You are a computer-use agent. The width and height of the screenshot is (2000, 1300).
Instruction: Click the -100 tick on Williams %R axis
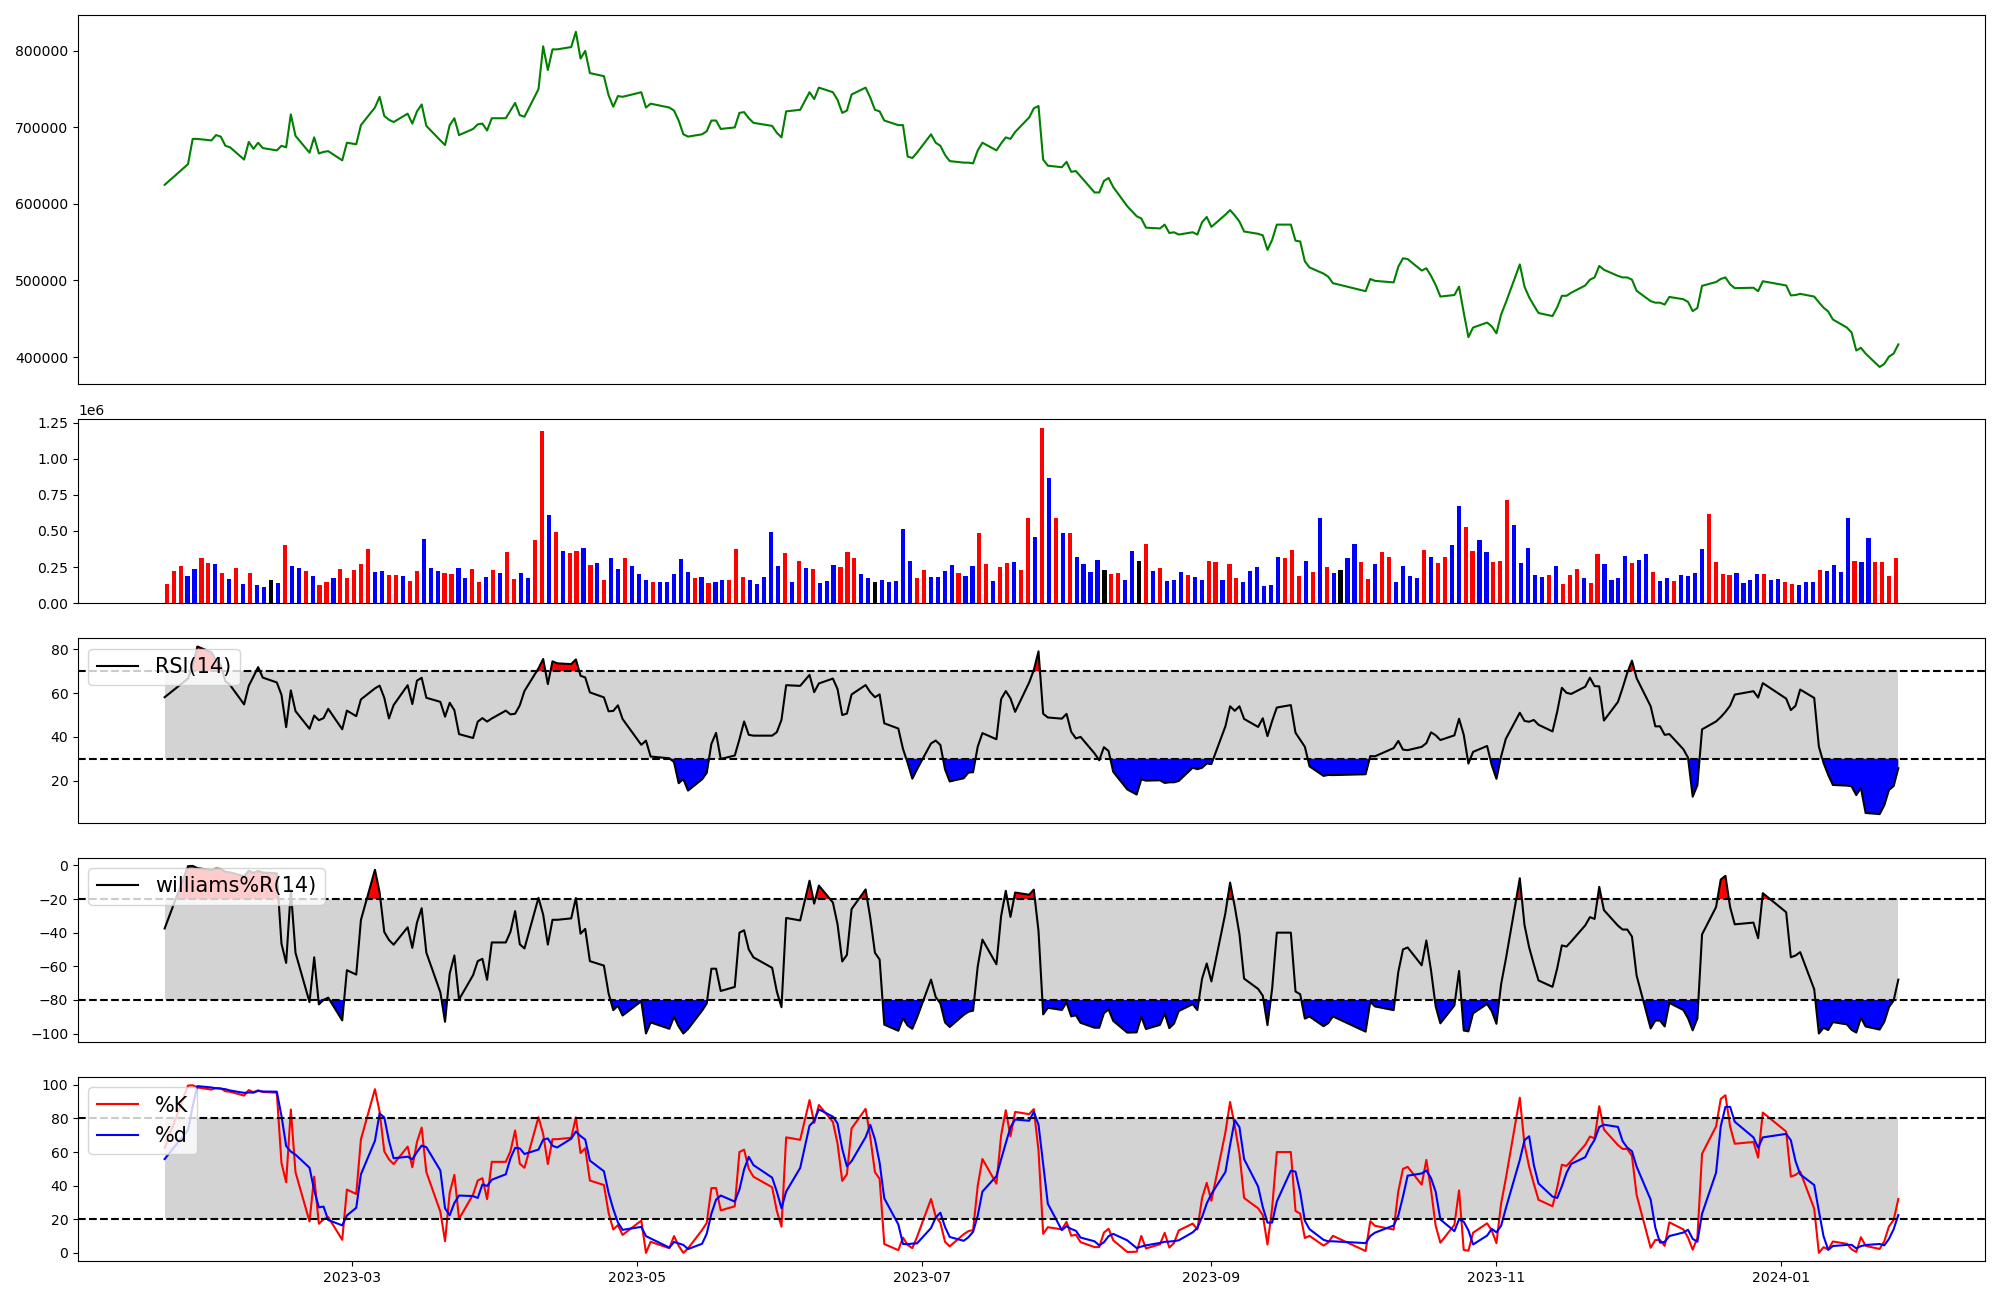coord(48,1034)
